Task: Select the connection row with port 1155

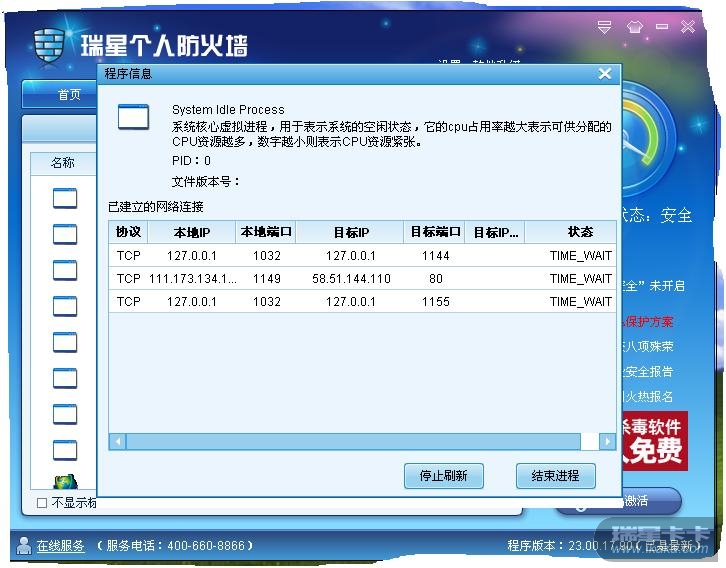Action: [363, 302]
